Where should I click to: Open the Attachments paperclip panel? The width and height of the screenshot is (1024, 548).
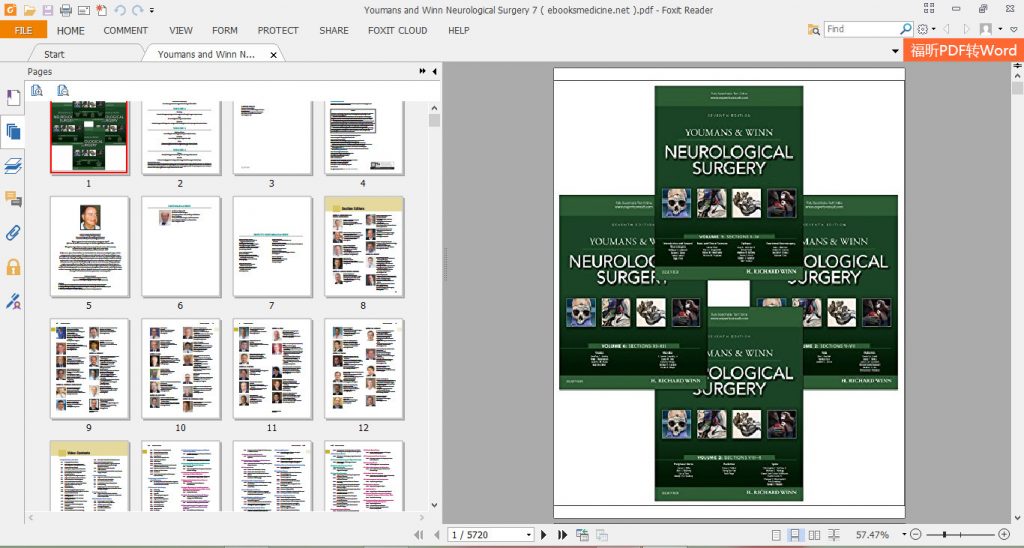point(13,233)
